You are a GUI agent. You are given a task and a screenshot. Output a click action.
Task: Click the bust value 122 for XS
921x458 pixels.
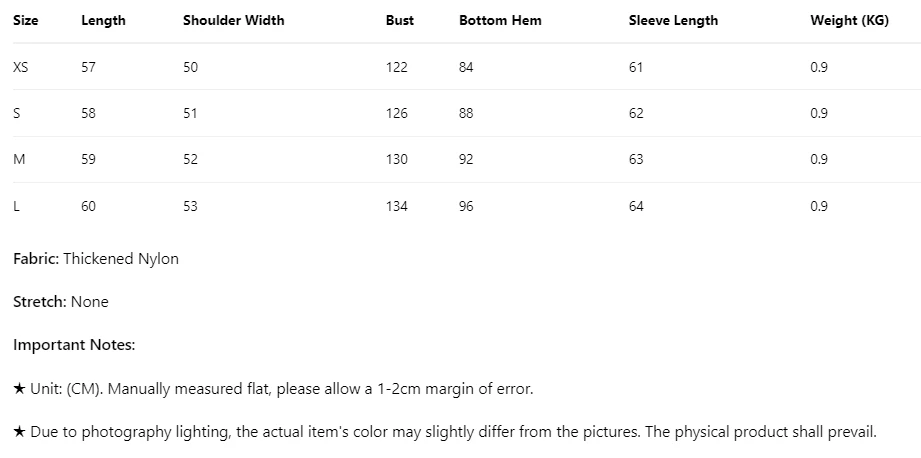(x=397, y=67)
